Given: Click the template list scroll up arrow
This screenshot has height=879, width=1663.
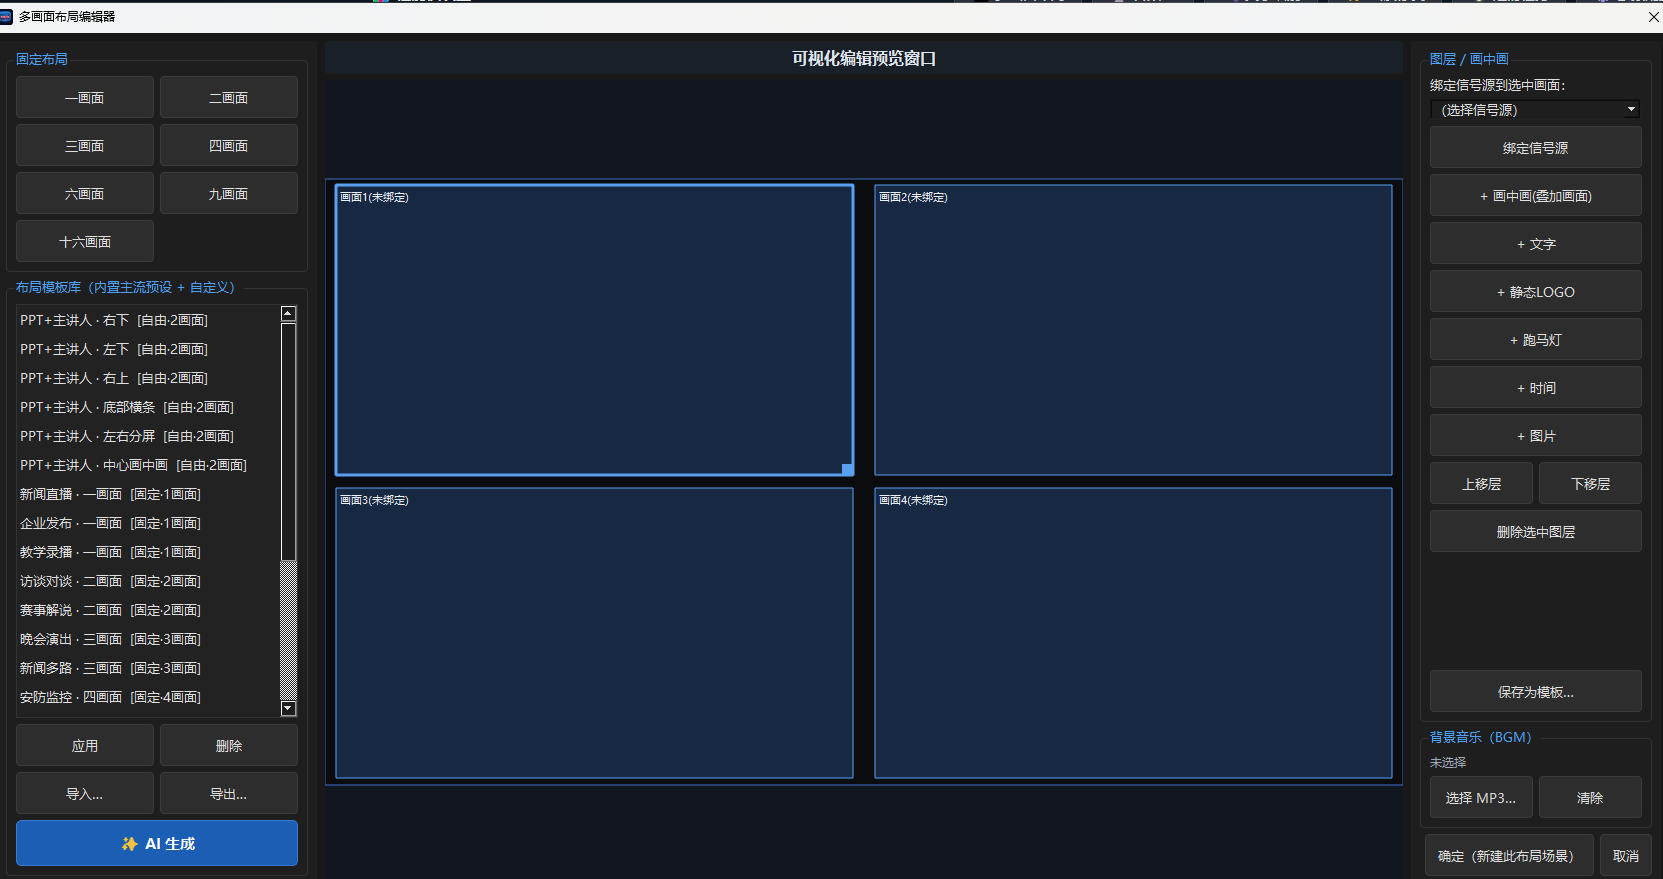Looking at the screenshot, I should tap(288, 314).
